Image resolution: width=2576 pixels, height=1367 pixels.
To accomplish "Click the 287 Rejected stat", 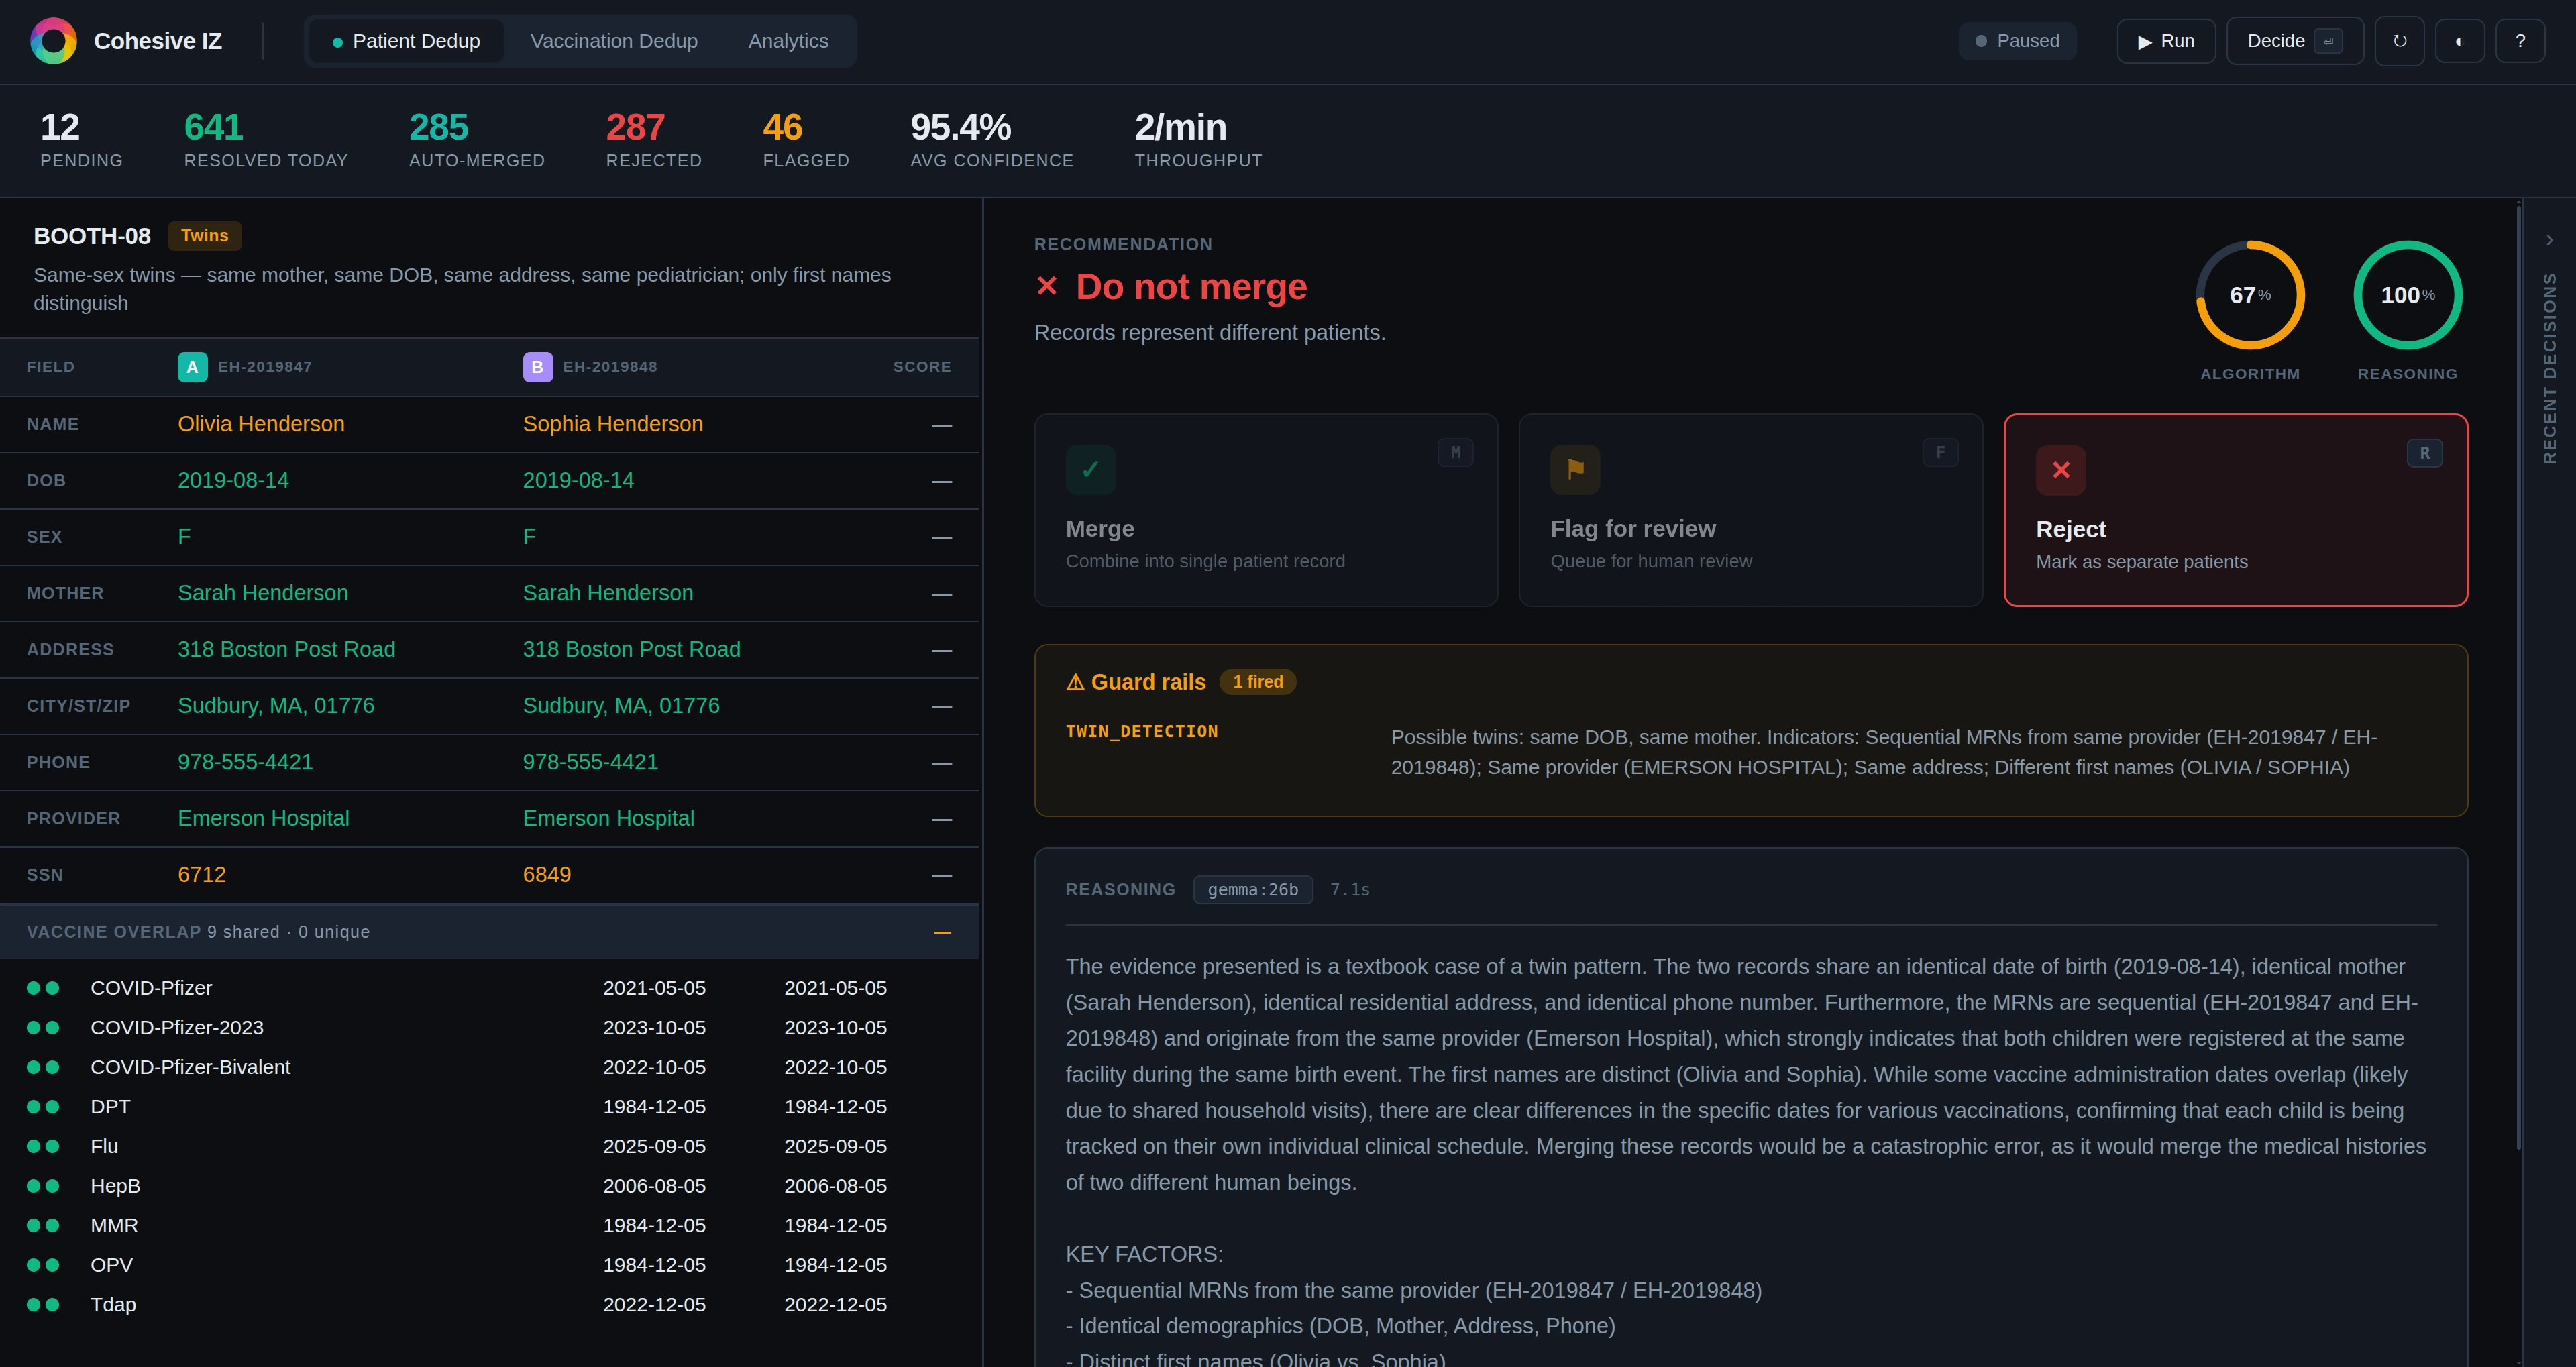I will [654, 140].
